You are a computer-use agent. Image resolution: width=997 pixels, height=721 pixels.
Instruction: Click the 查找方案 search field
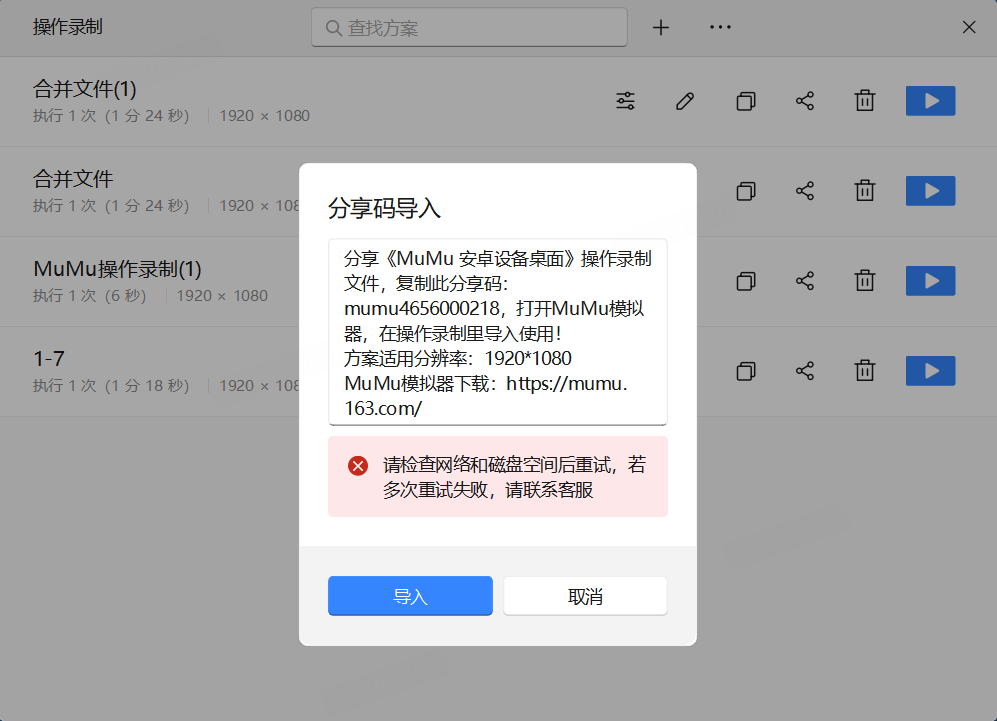pyautogui.click(x=470, y=28)
